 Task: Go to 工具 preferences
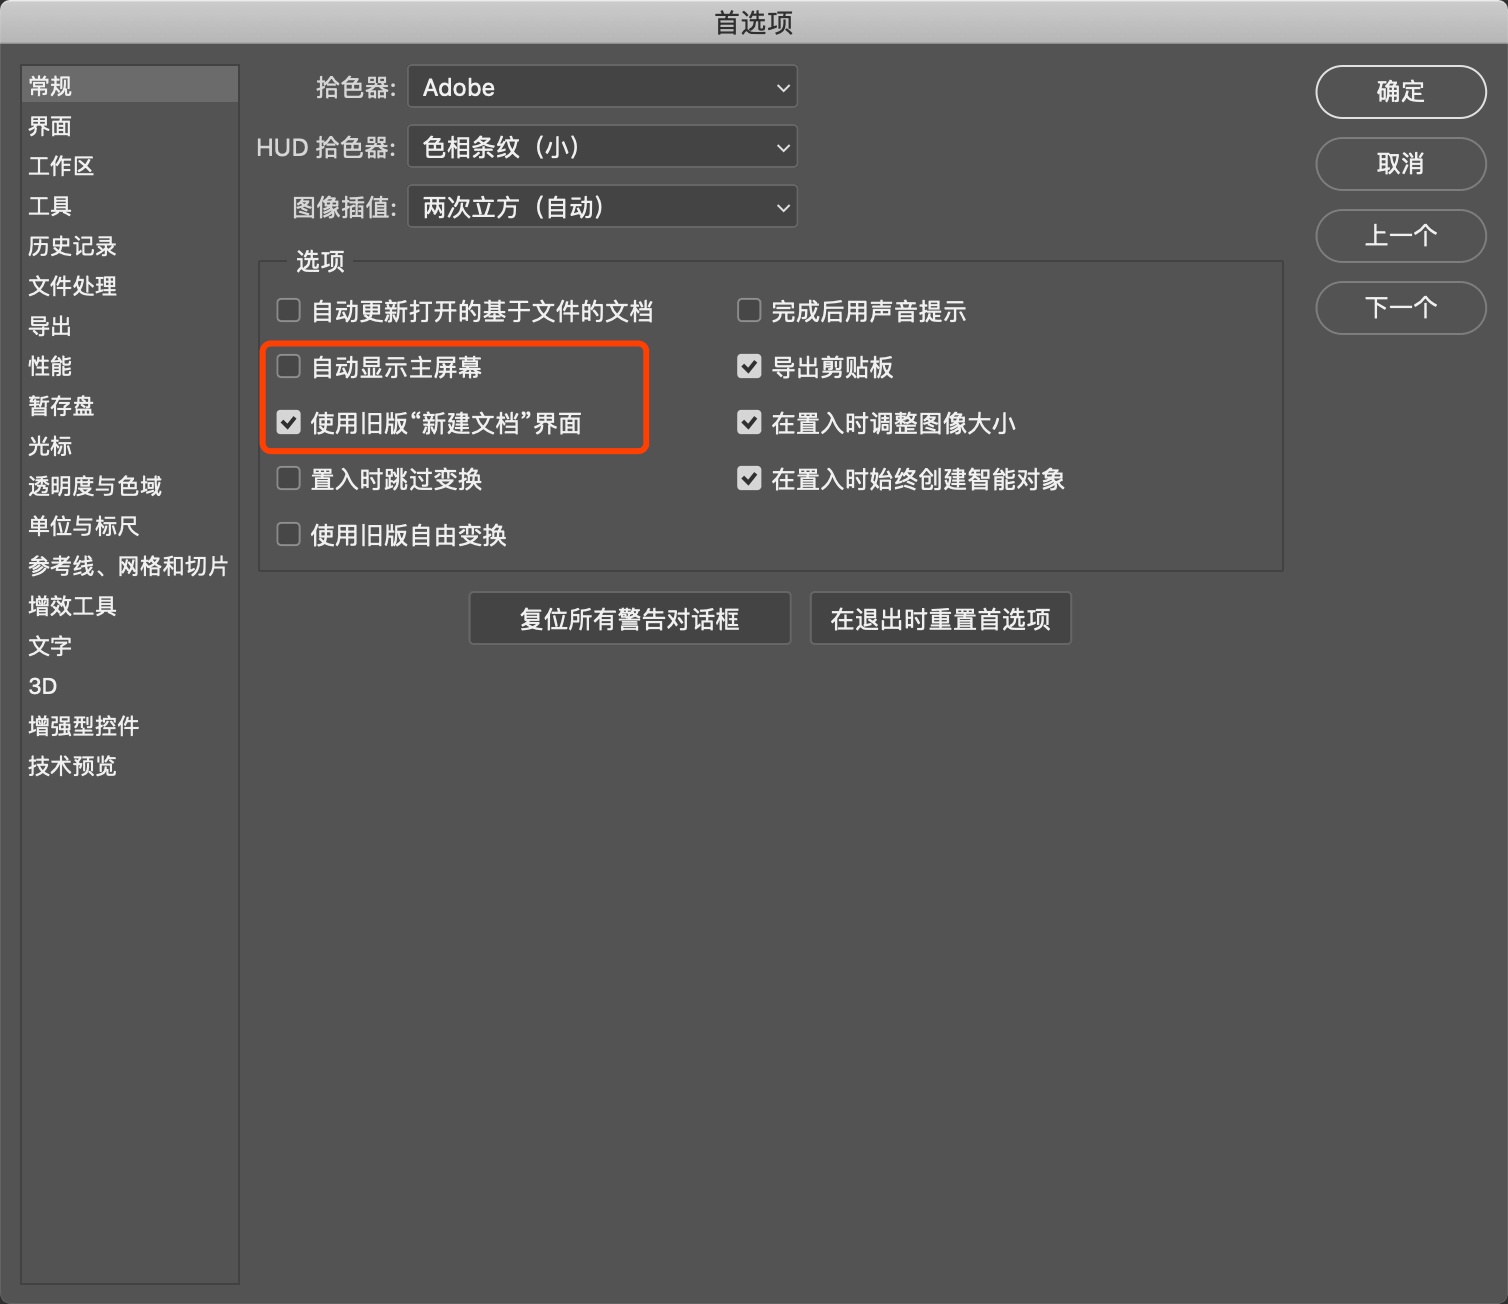(x=130, y=206)
